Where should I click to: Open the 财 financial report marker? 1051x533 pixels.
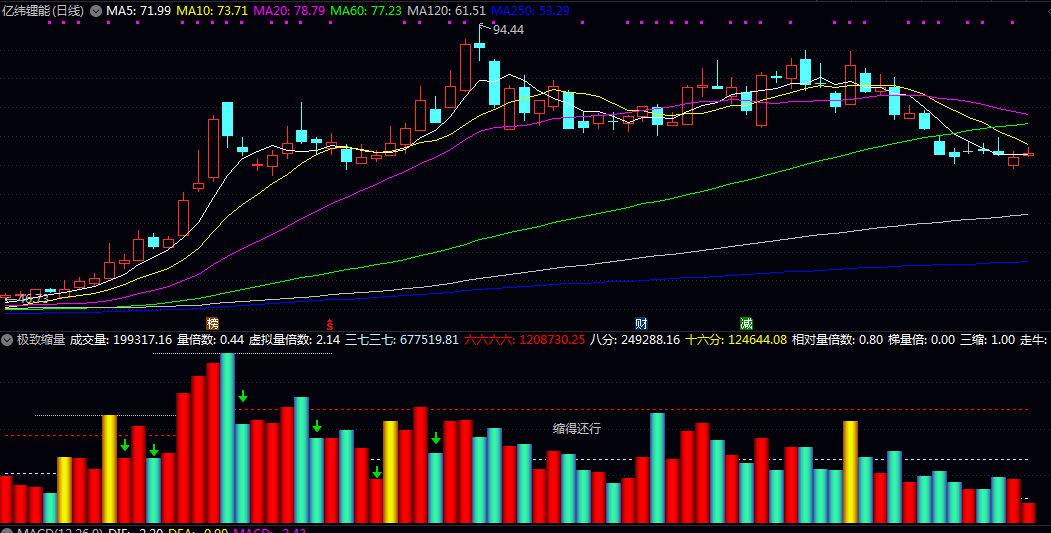[641, 324]
